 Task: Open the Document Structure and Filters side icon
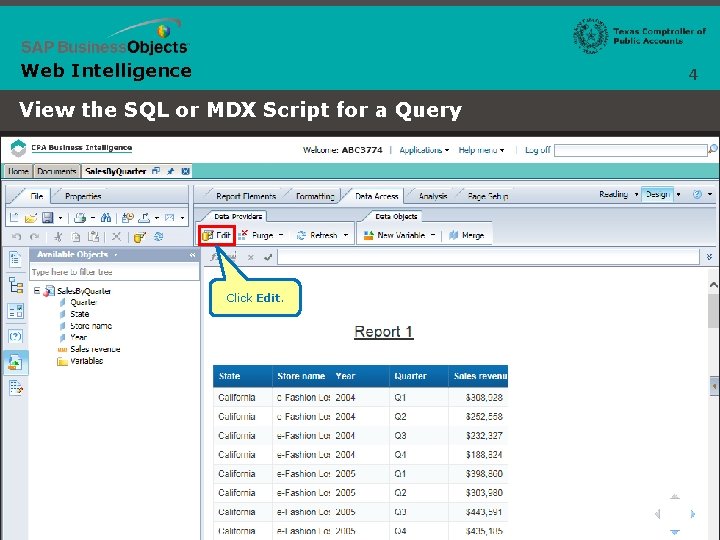(x=16, y=388)
